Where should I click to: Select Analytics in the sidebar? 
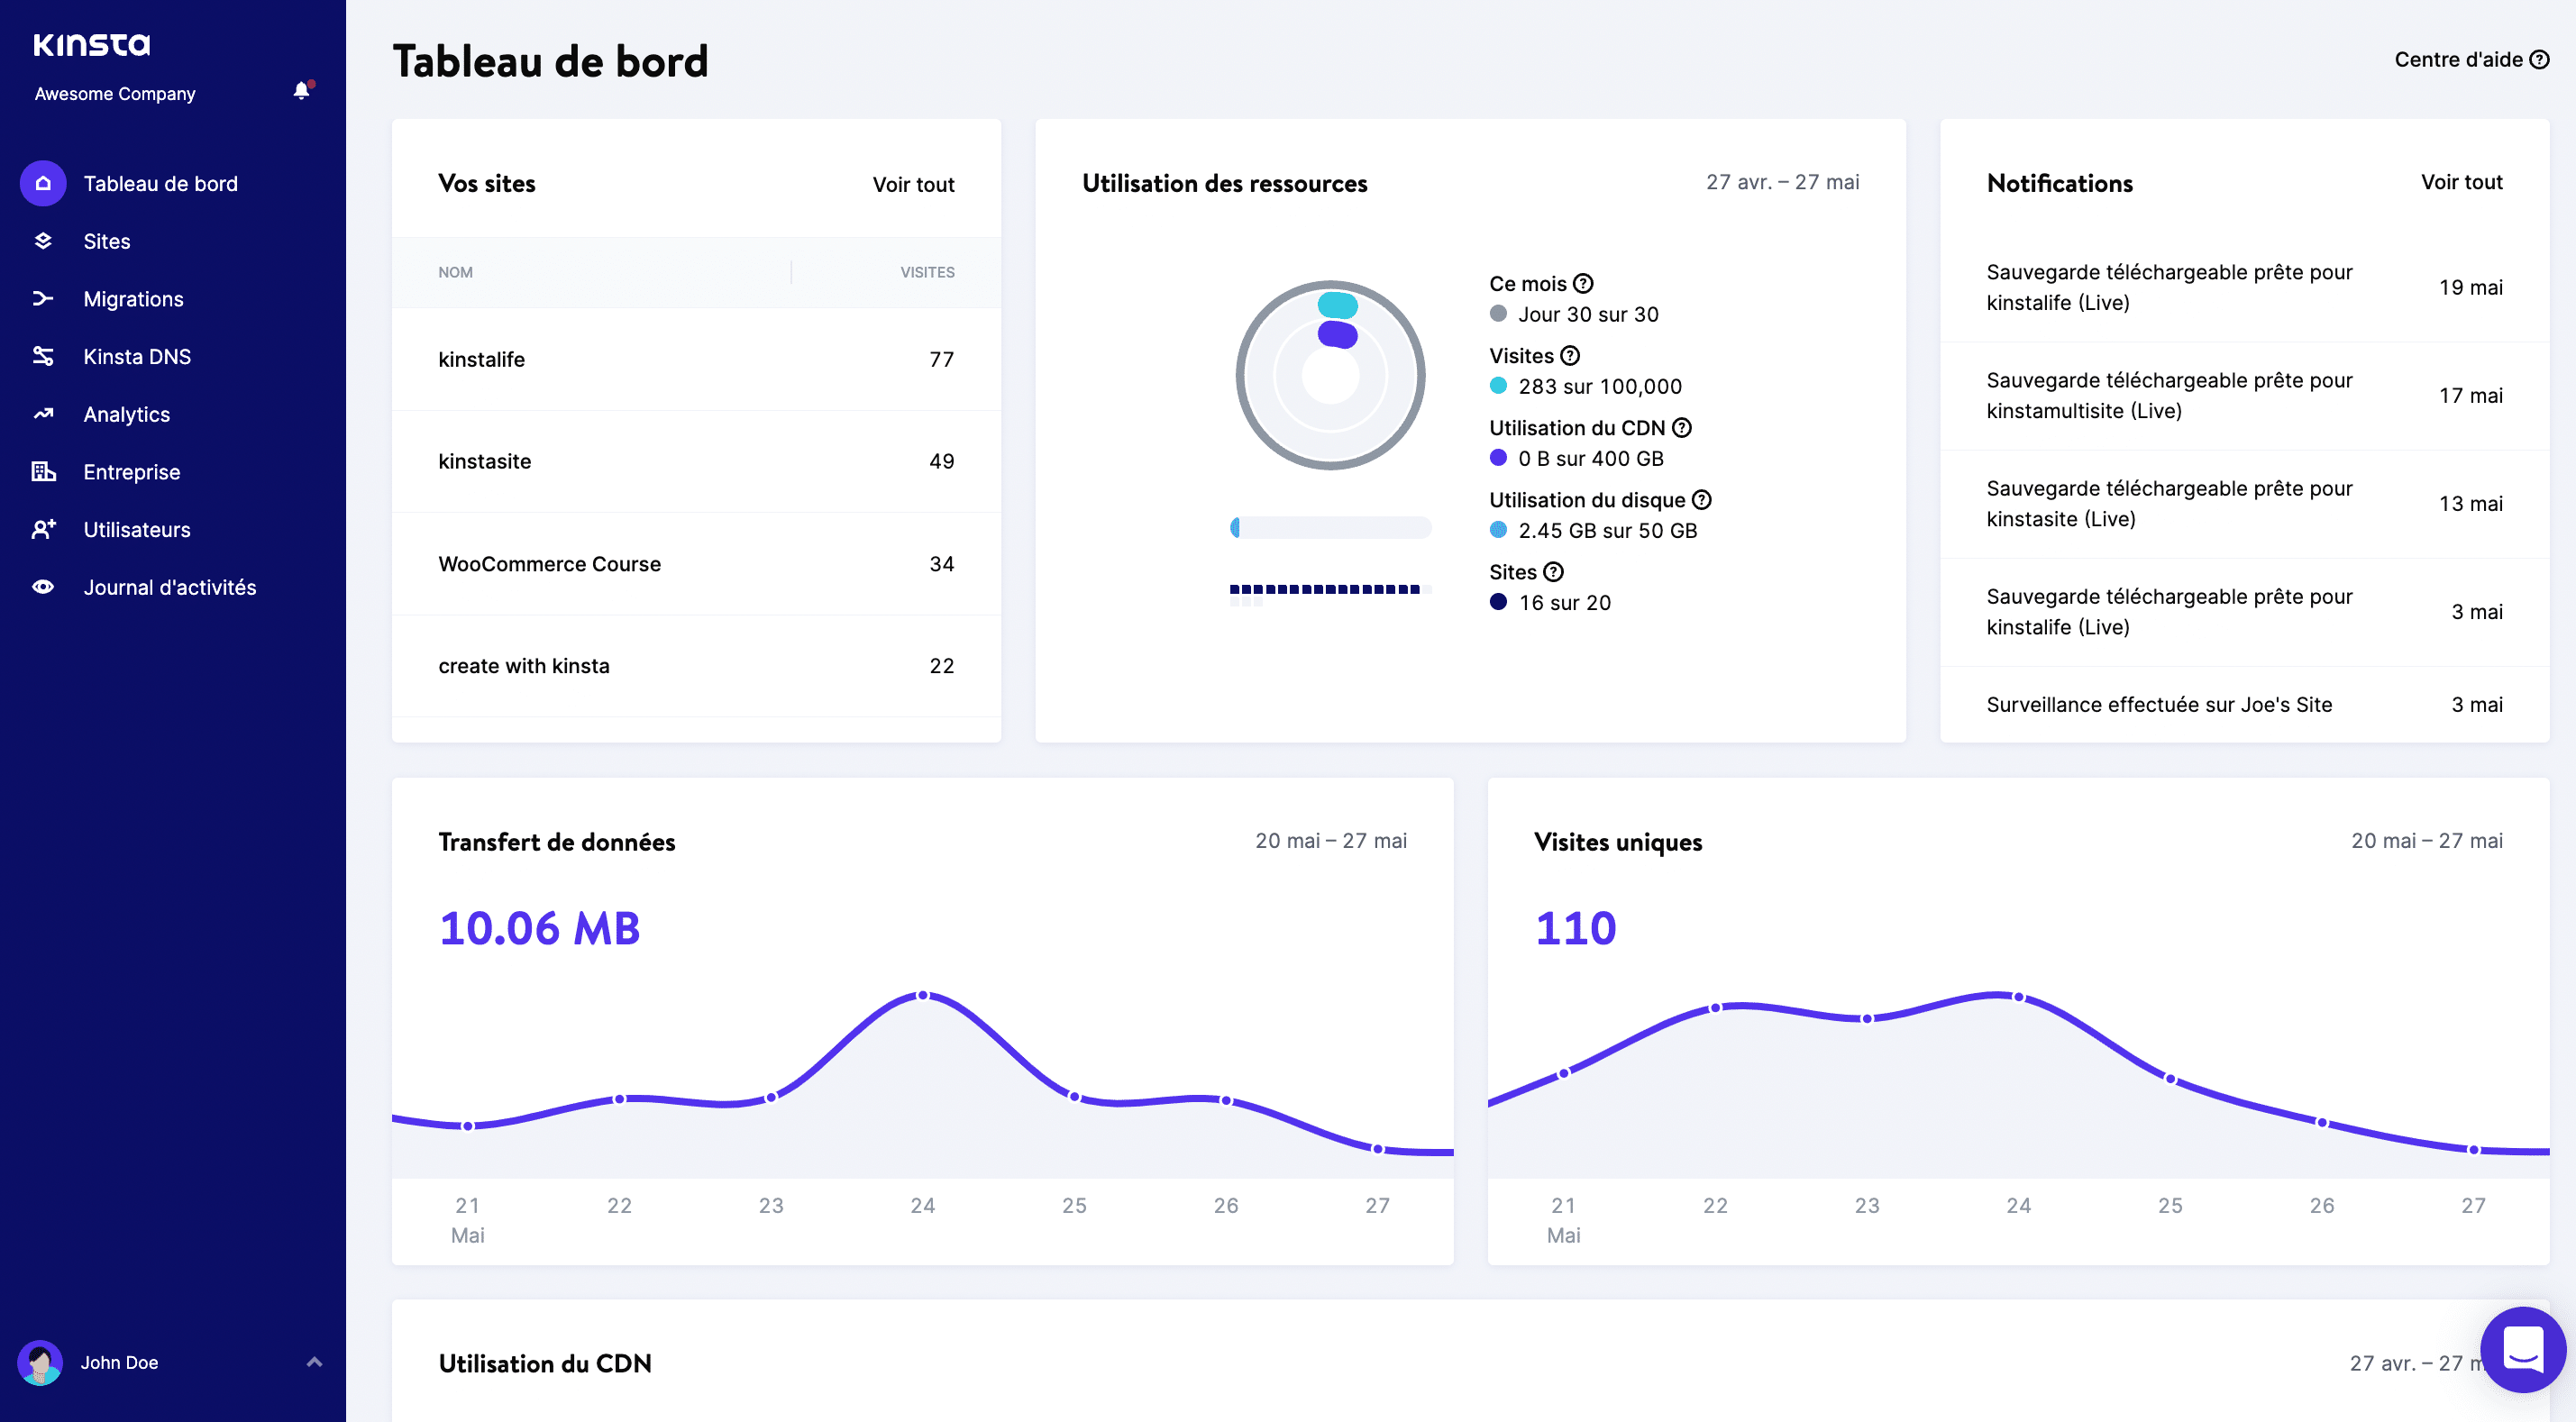[126, 414]
